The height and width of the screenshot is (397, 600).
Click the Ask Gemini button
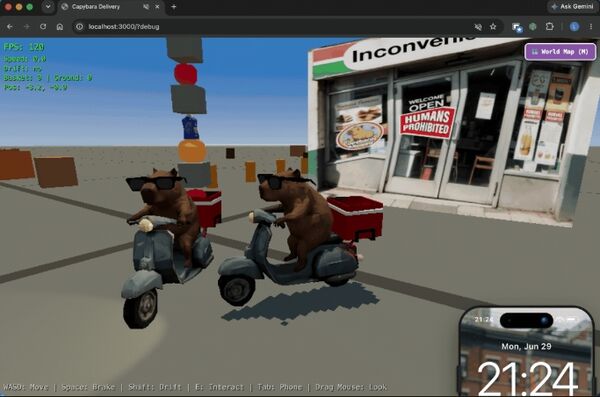[x=572, y=7]
